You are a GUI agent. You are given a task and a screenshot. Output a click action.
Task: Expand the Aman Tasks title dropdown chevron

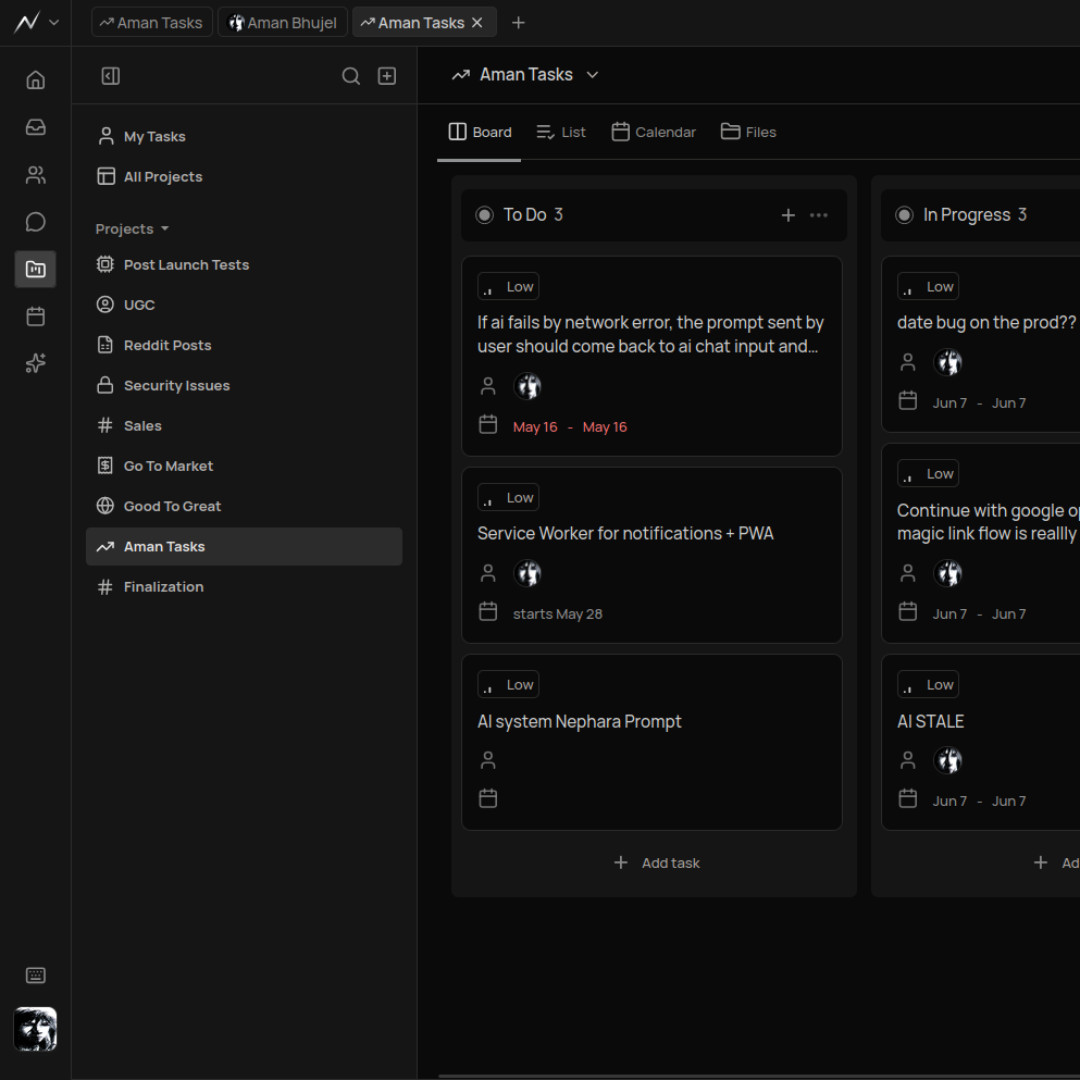(592, 74)
